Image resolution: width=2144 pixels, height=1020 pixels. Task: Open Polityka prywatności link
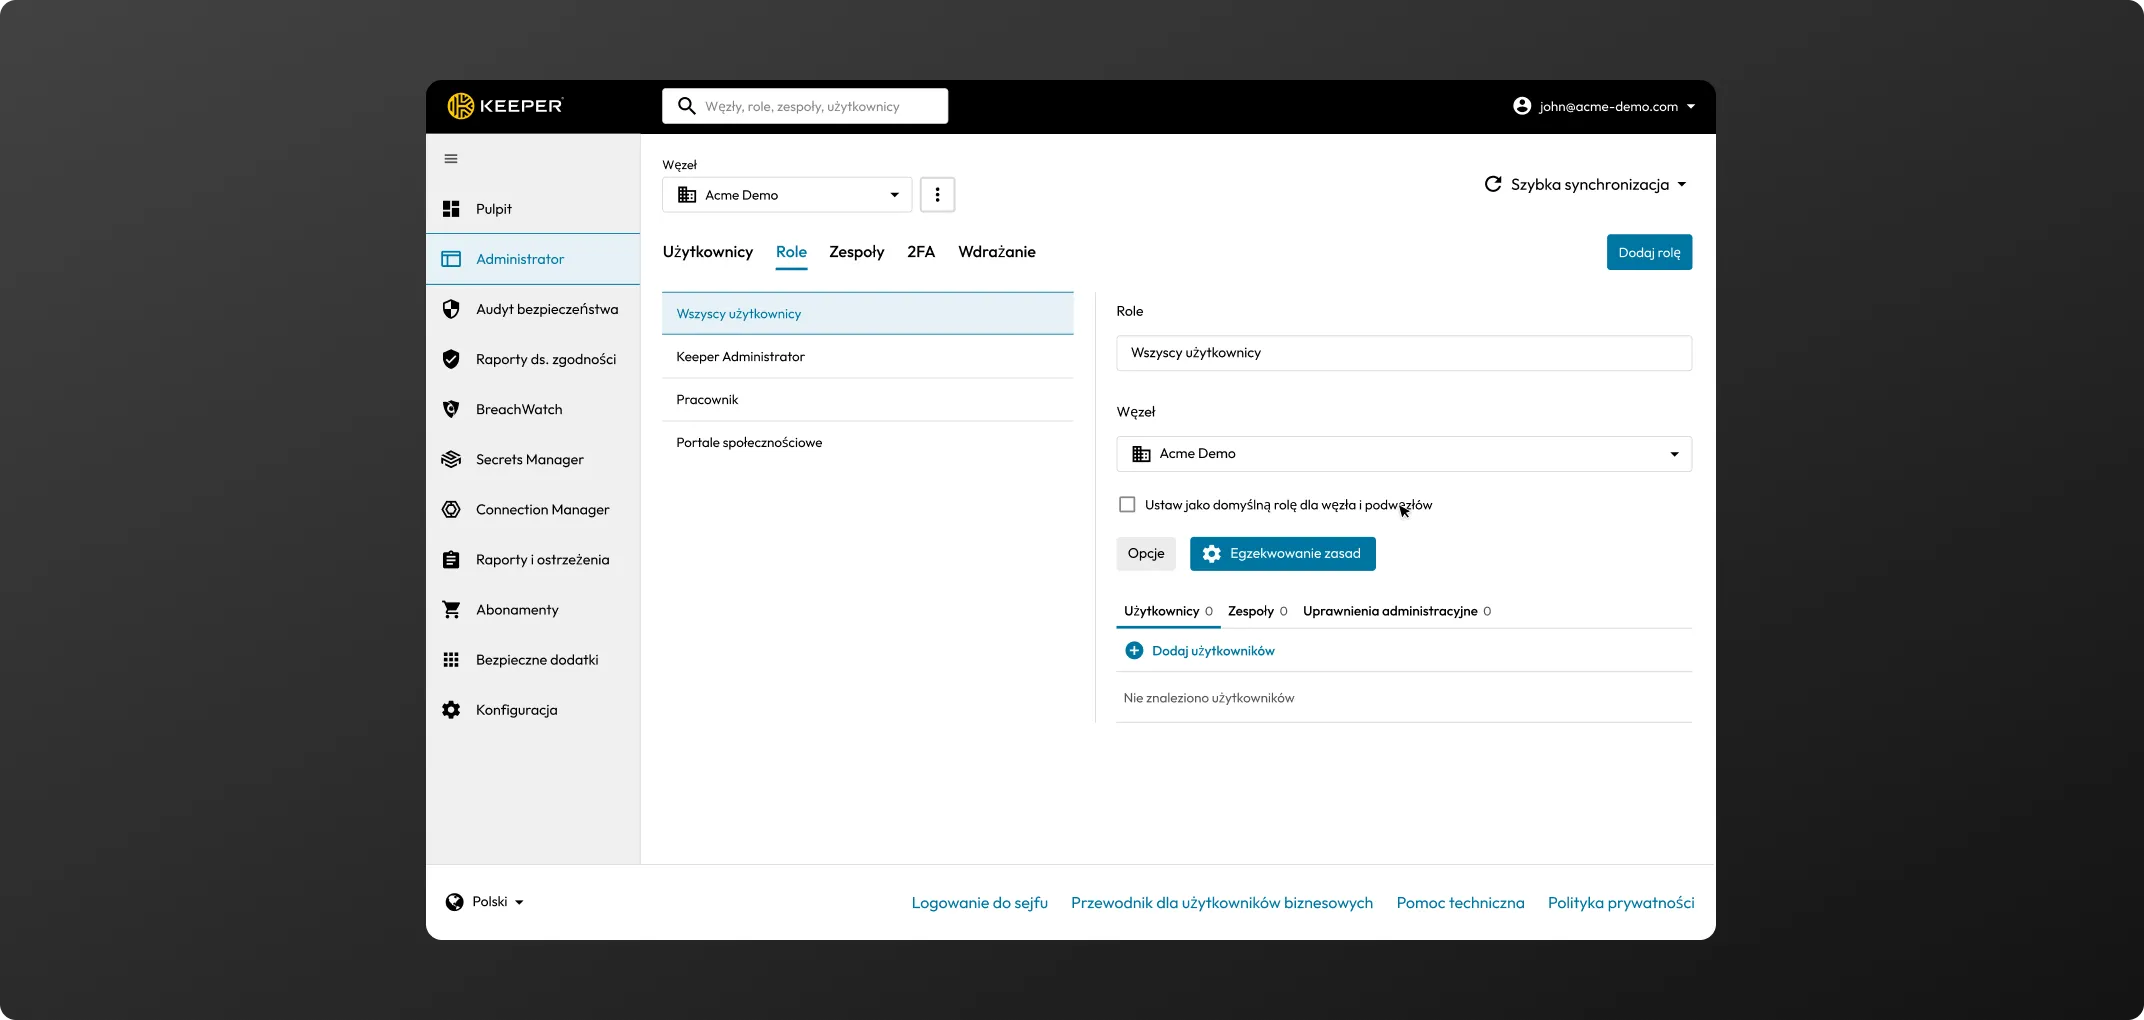[1621, 903]
